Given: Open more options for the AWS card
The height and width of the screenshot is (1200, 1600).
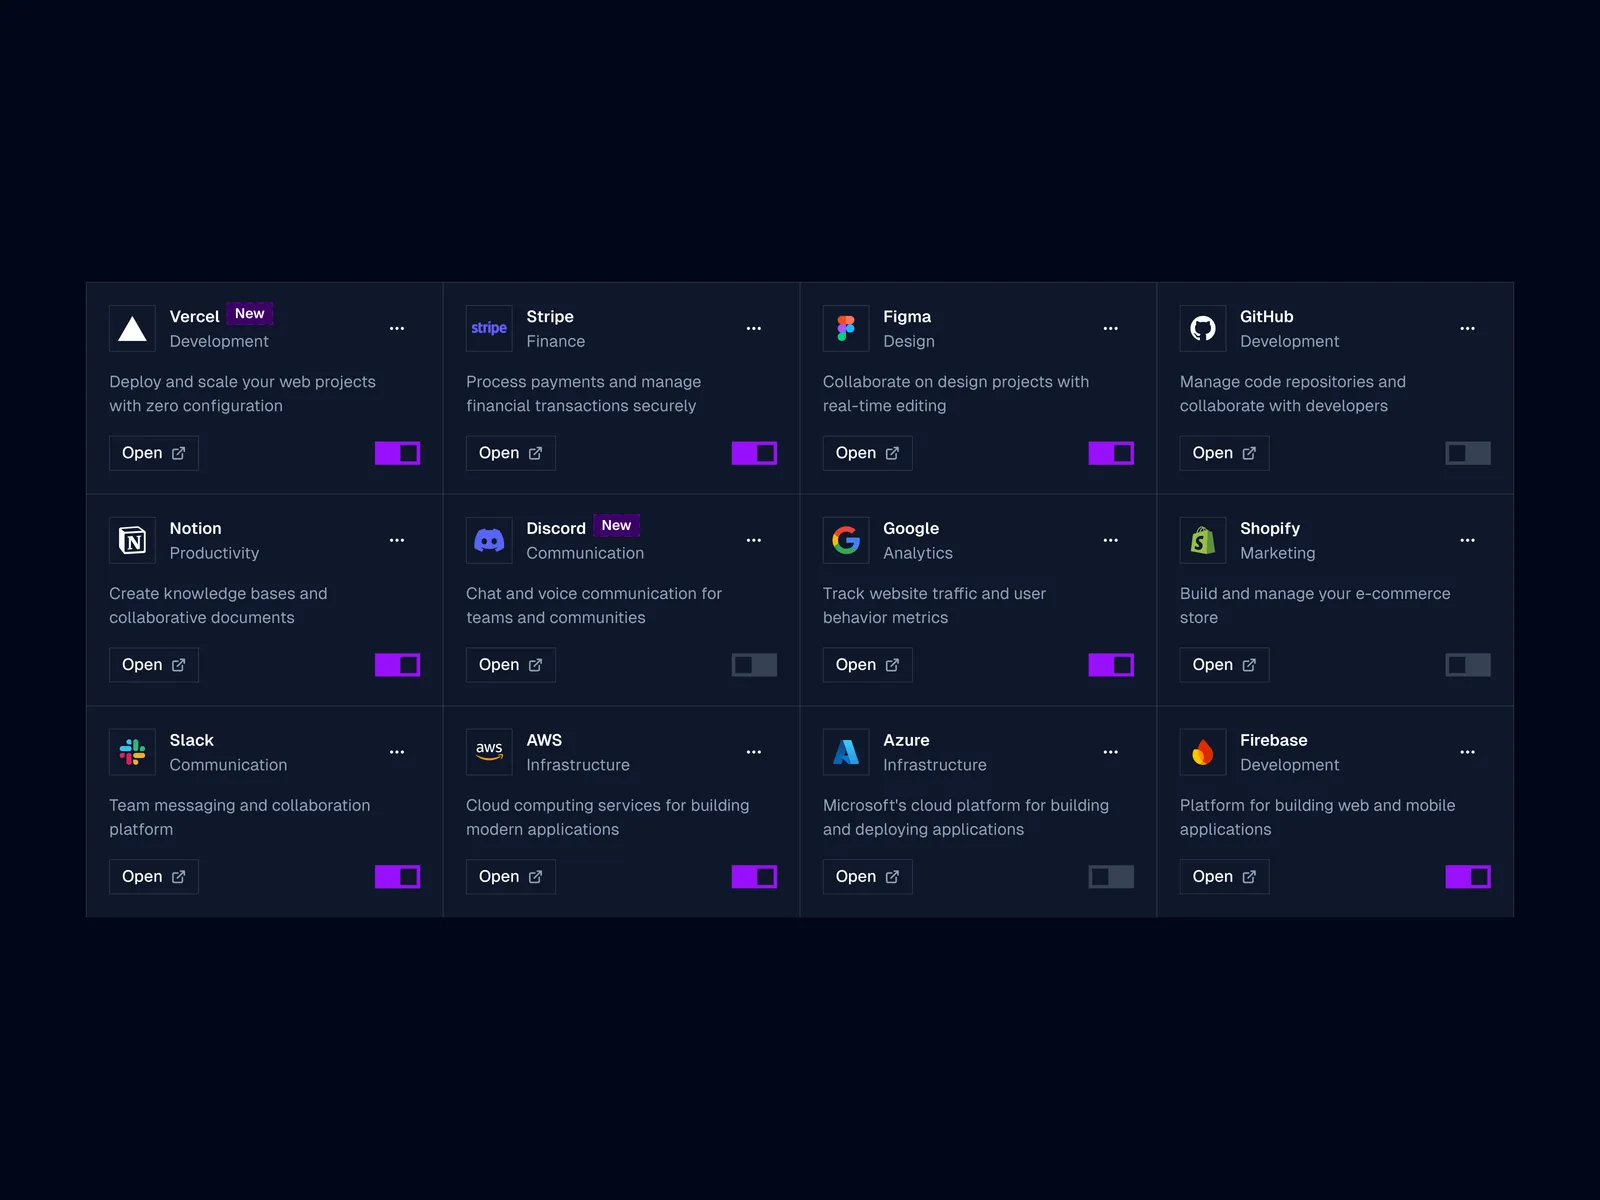Looking at the screenshot, I should click(x=754, y=752).
